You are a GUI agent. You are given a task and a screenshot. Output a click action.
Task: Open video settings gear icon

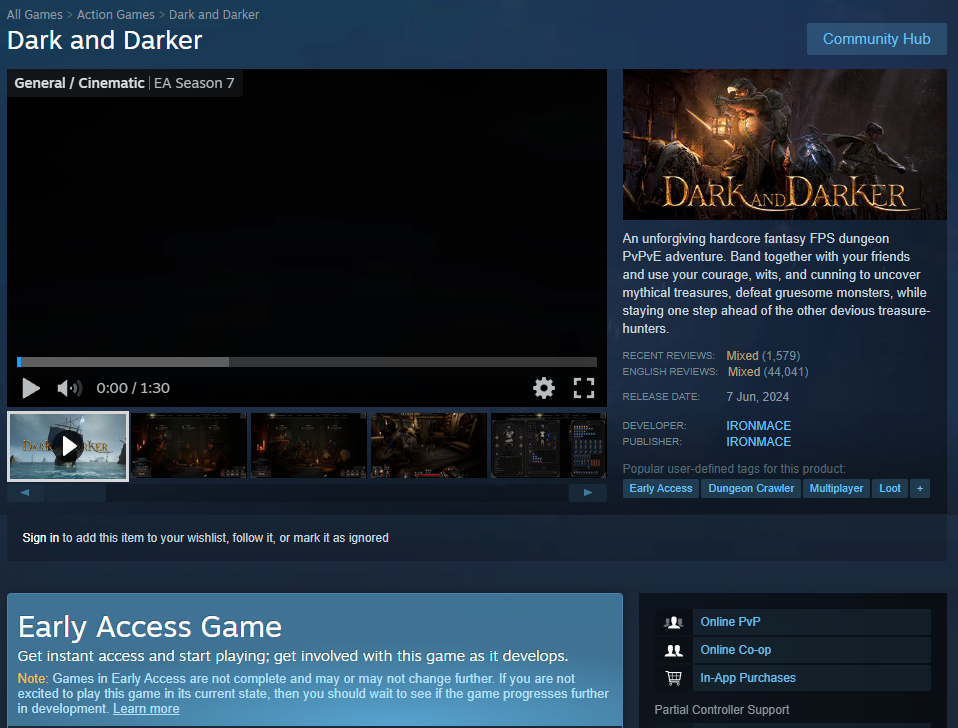click(544, 388)
